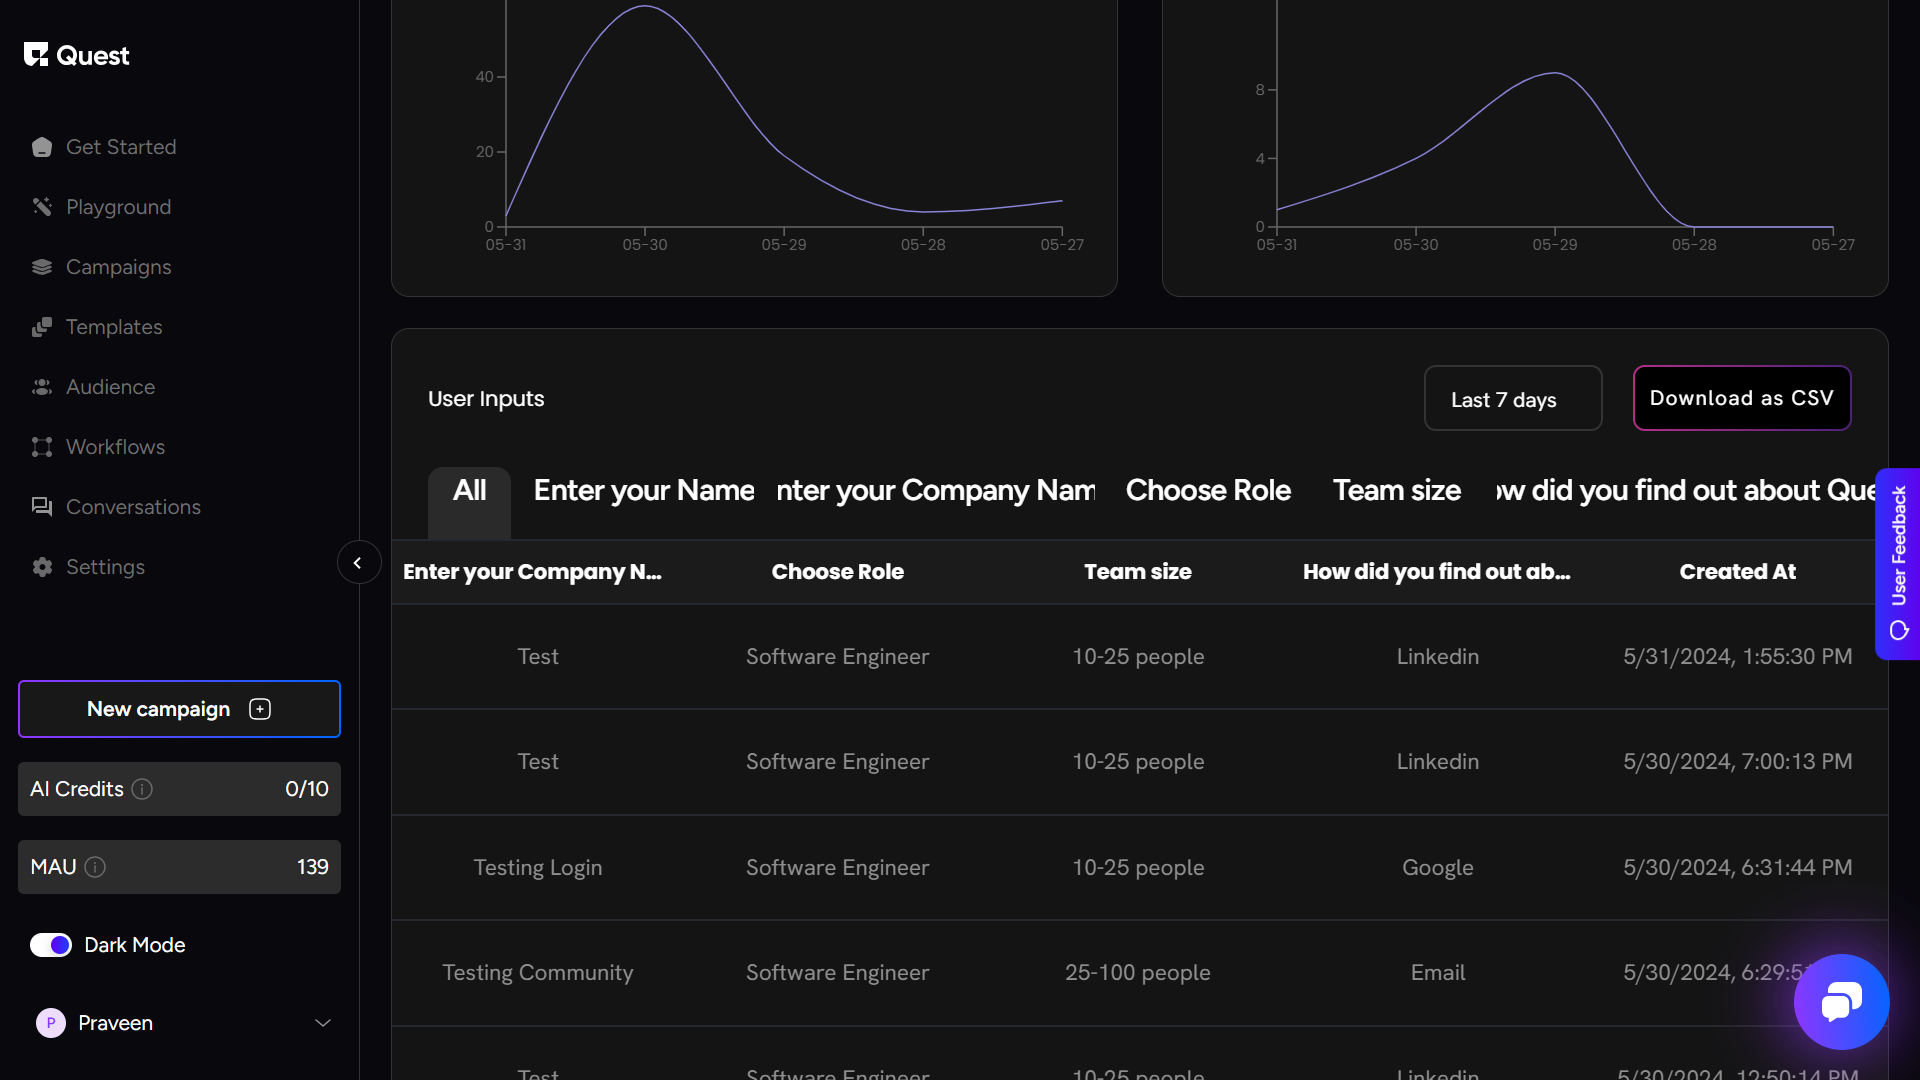The width and height of the screenshot is (1920, 1080).
Task: Open the Settings gear icon
Action: tap(42, 567)
